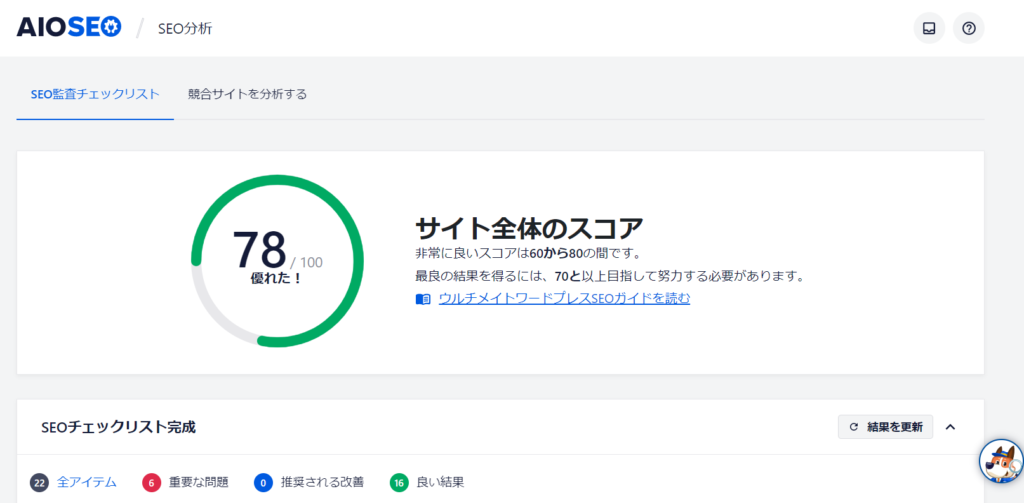Open the dog mascot chat helper
Screen dimensions: 1024x503
(1001, 461)
